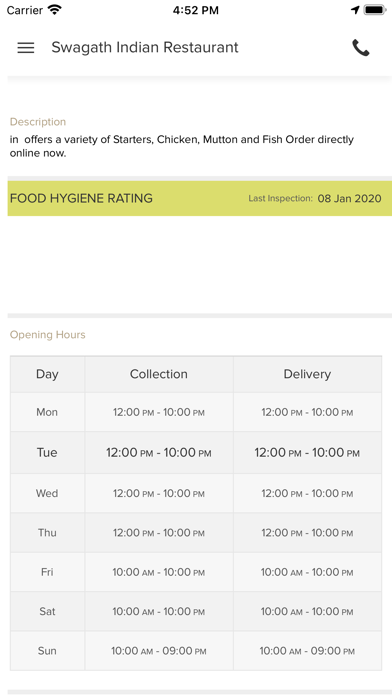The width and height of the screenshot is (392, 696).
Task: Select Sunday's collection hours cell
Action: 159,651
